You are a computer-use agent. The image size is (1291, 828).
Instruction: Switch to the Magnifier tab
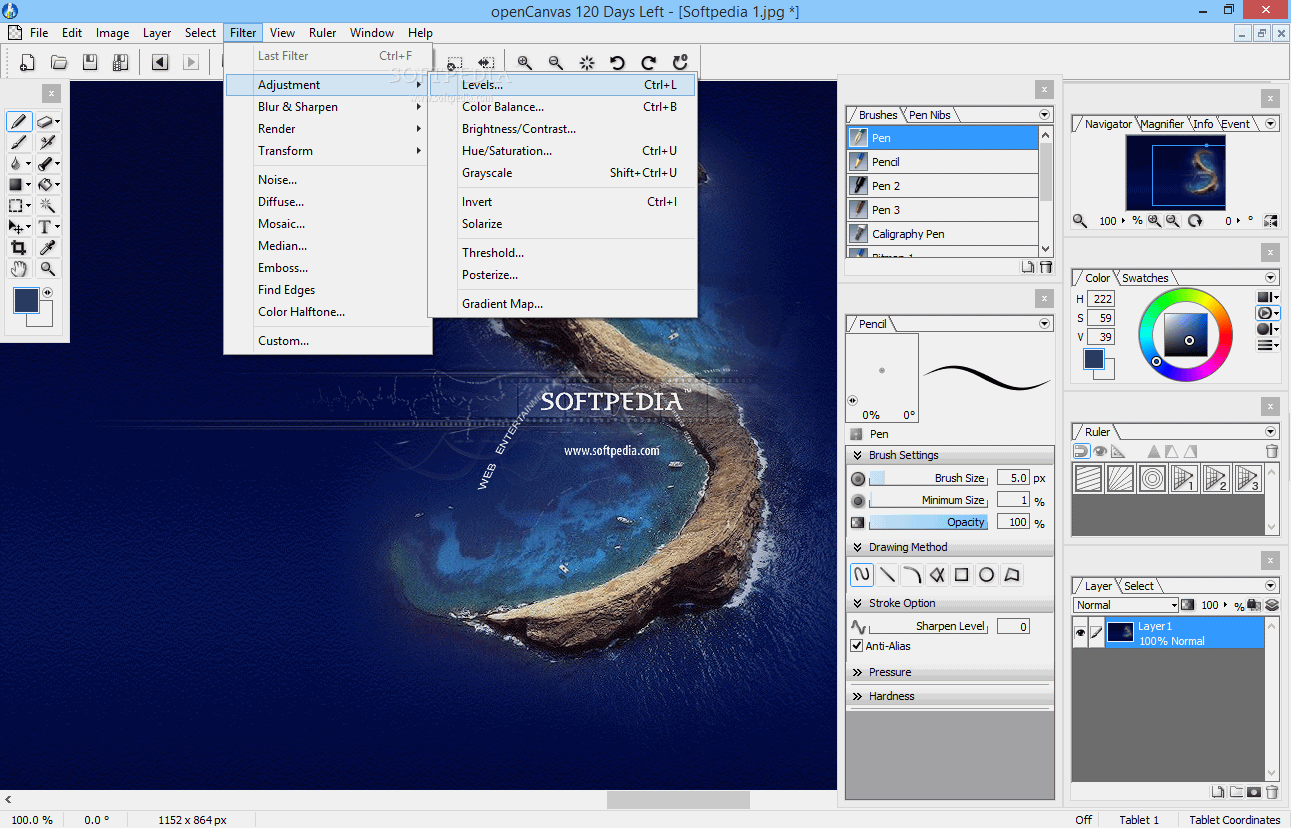click(x=1162, y=124)
